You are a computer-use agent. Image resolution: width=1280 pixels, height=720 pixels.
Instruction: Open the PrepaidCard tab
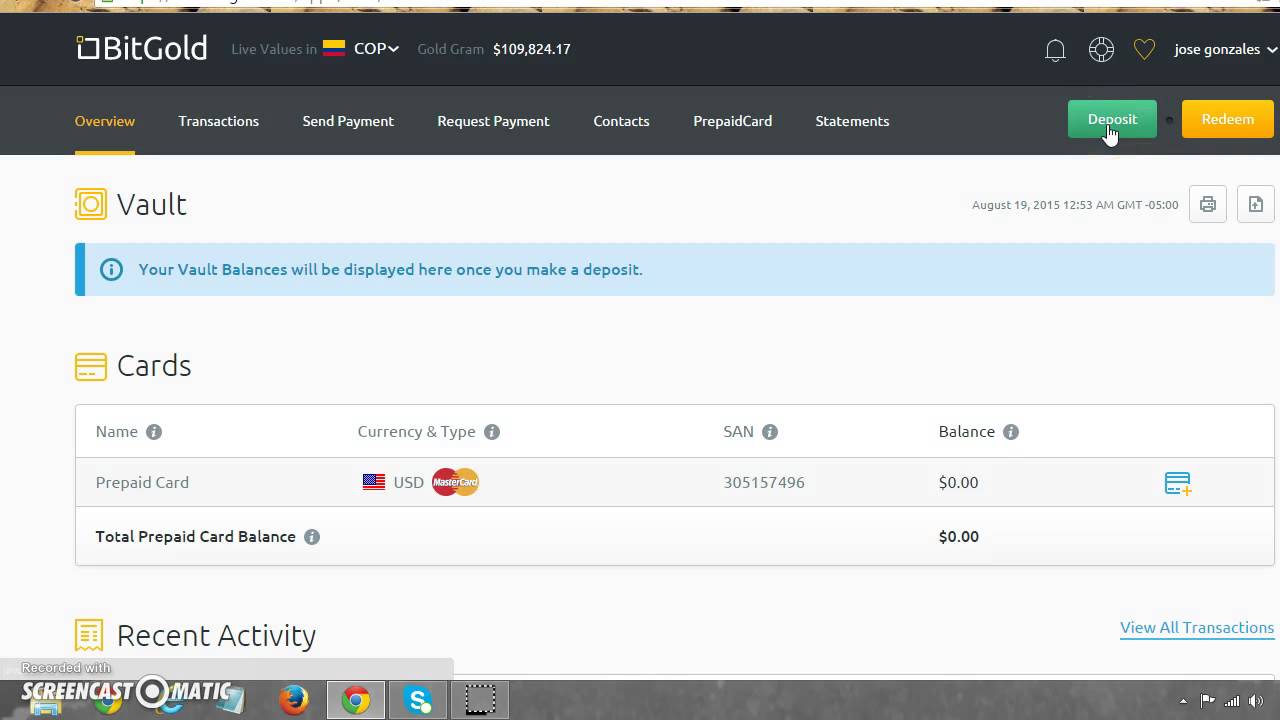(732, 121)
